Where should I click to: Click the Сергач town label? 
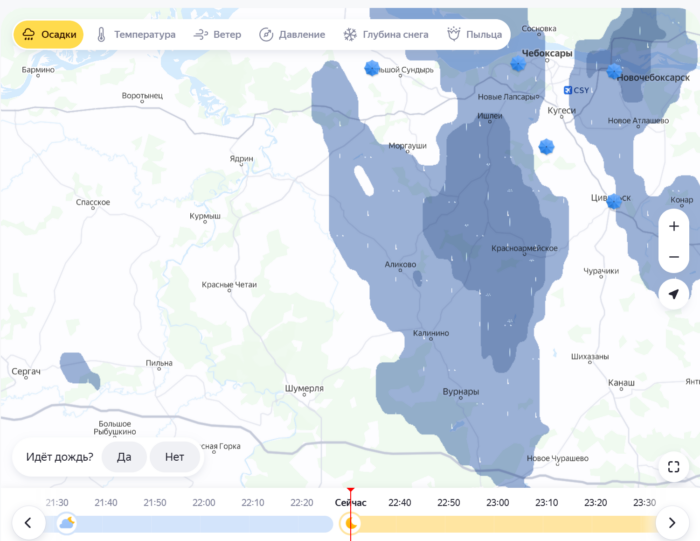(26, 371)
